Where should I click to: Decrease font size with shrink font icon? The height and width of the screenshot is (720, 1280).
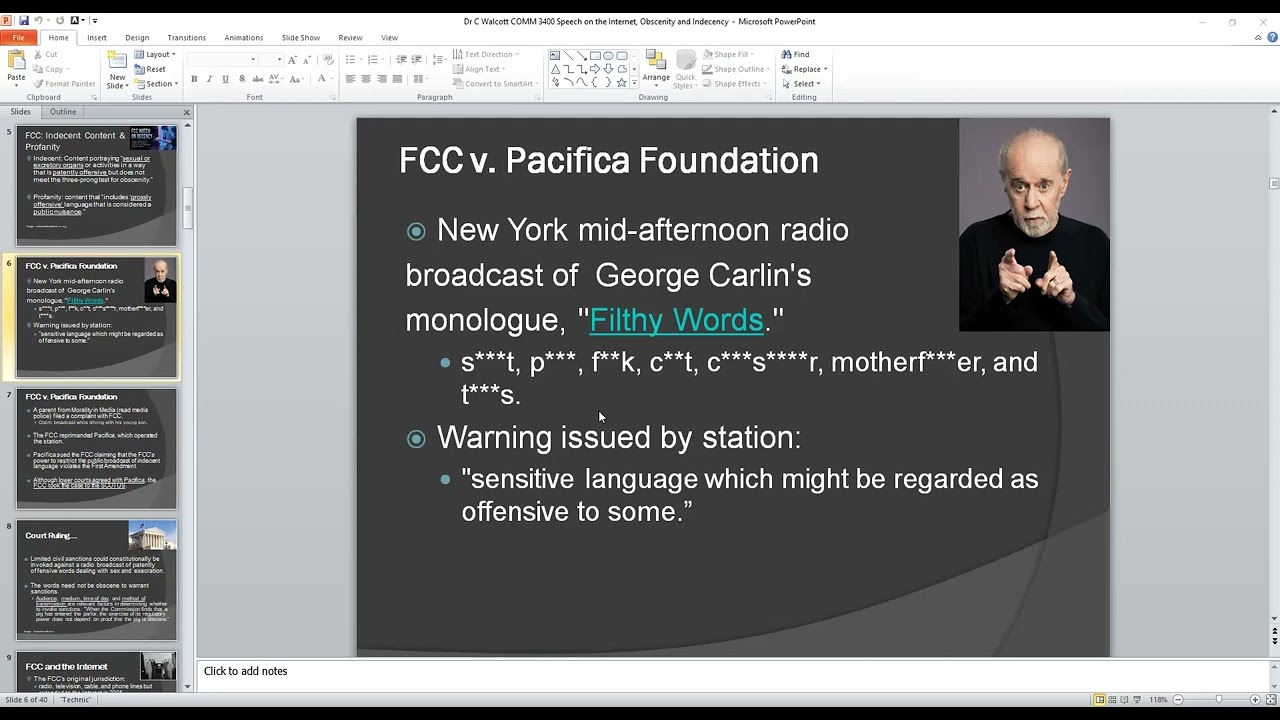[x=306, y=60]
